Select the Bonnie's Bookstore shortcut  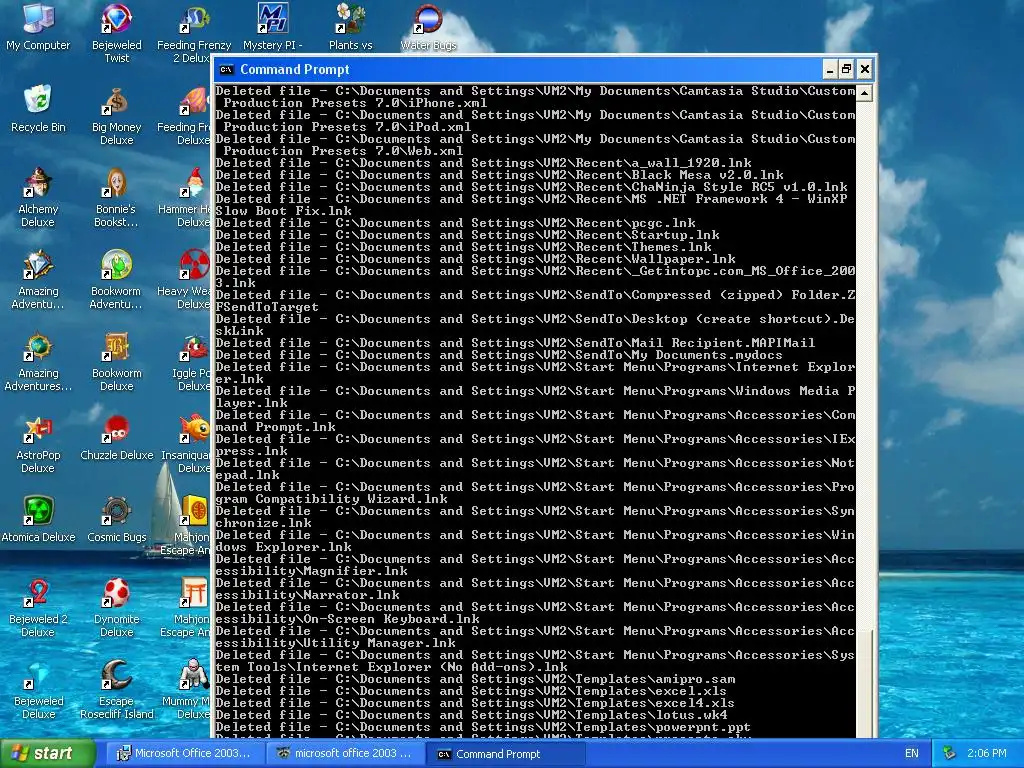click(x=116, y=197)
